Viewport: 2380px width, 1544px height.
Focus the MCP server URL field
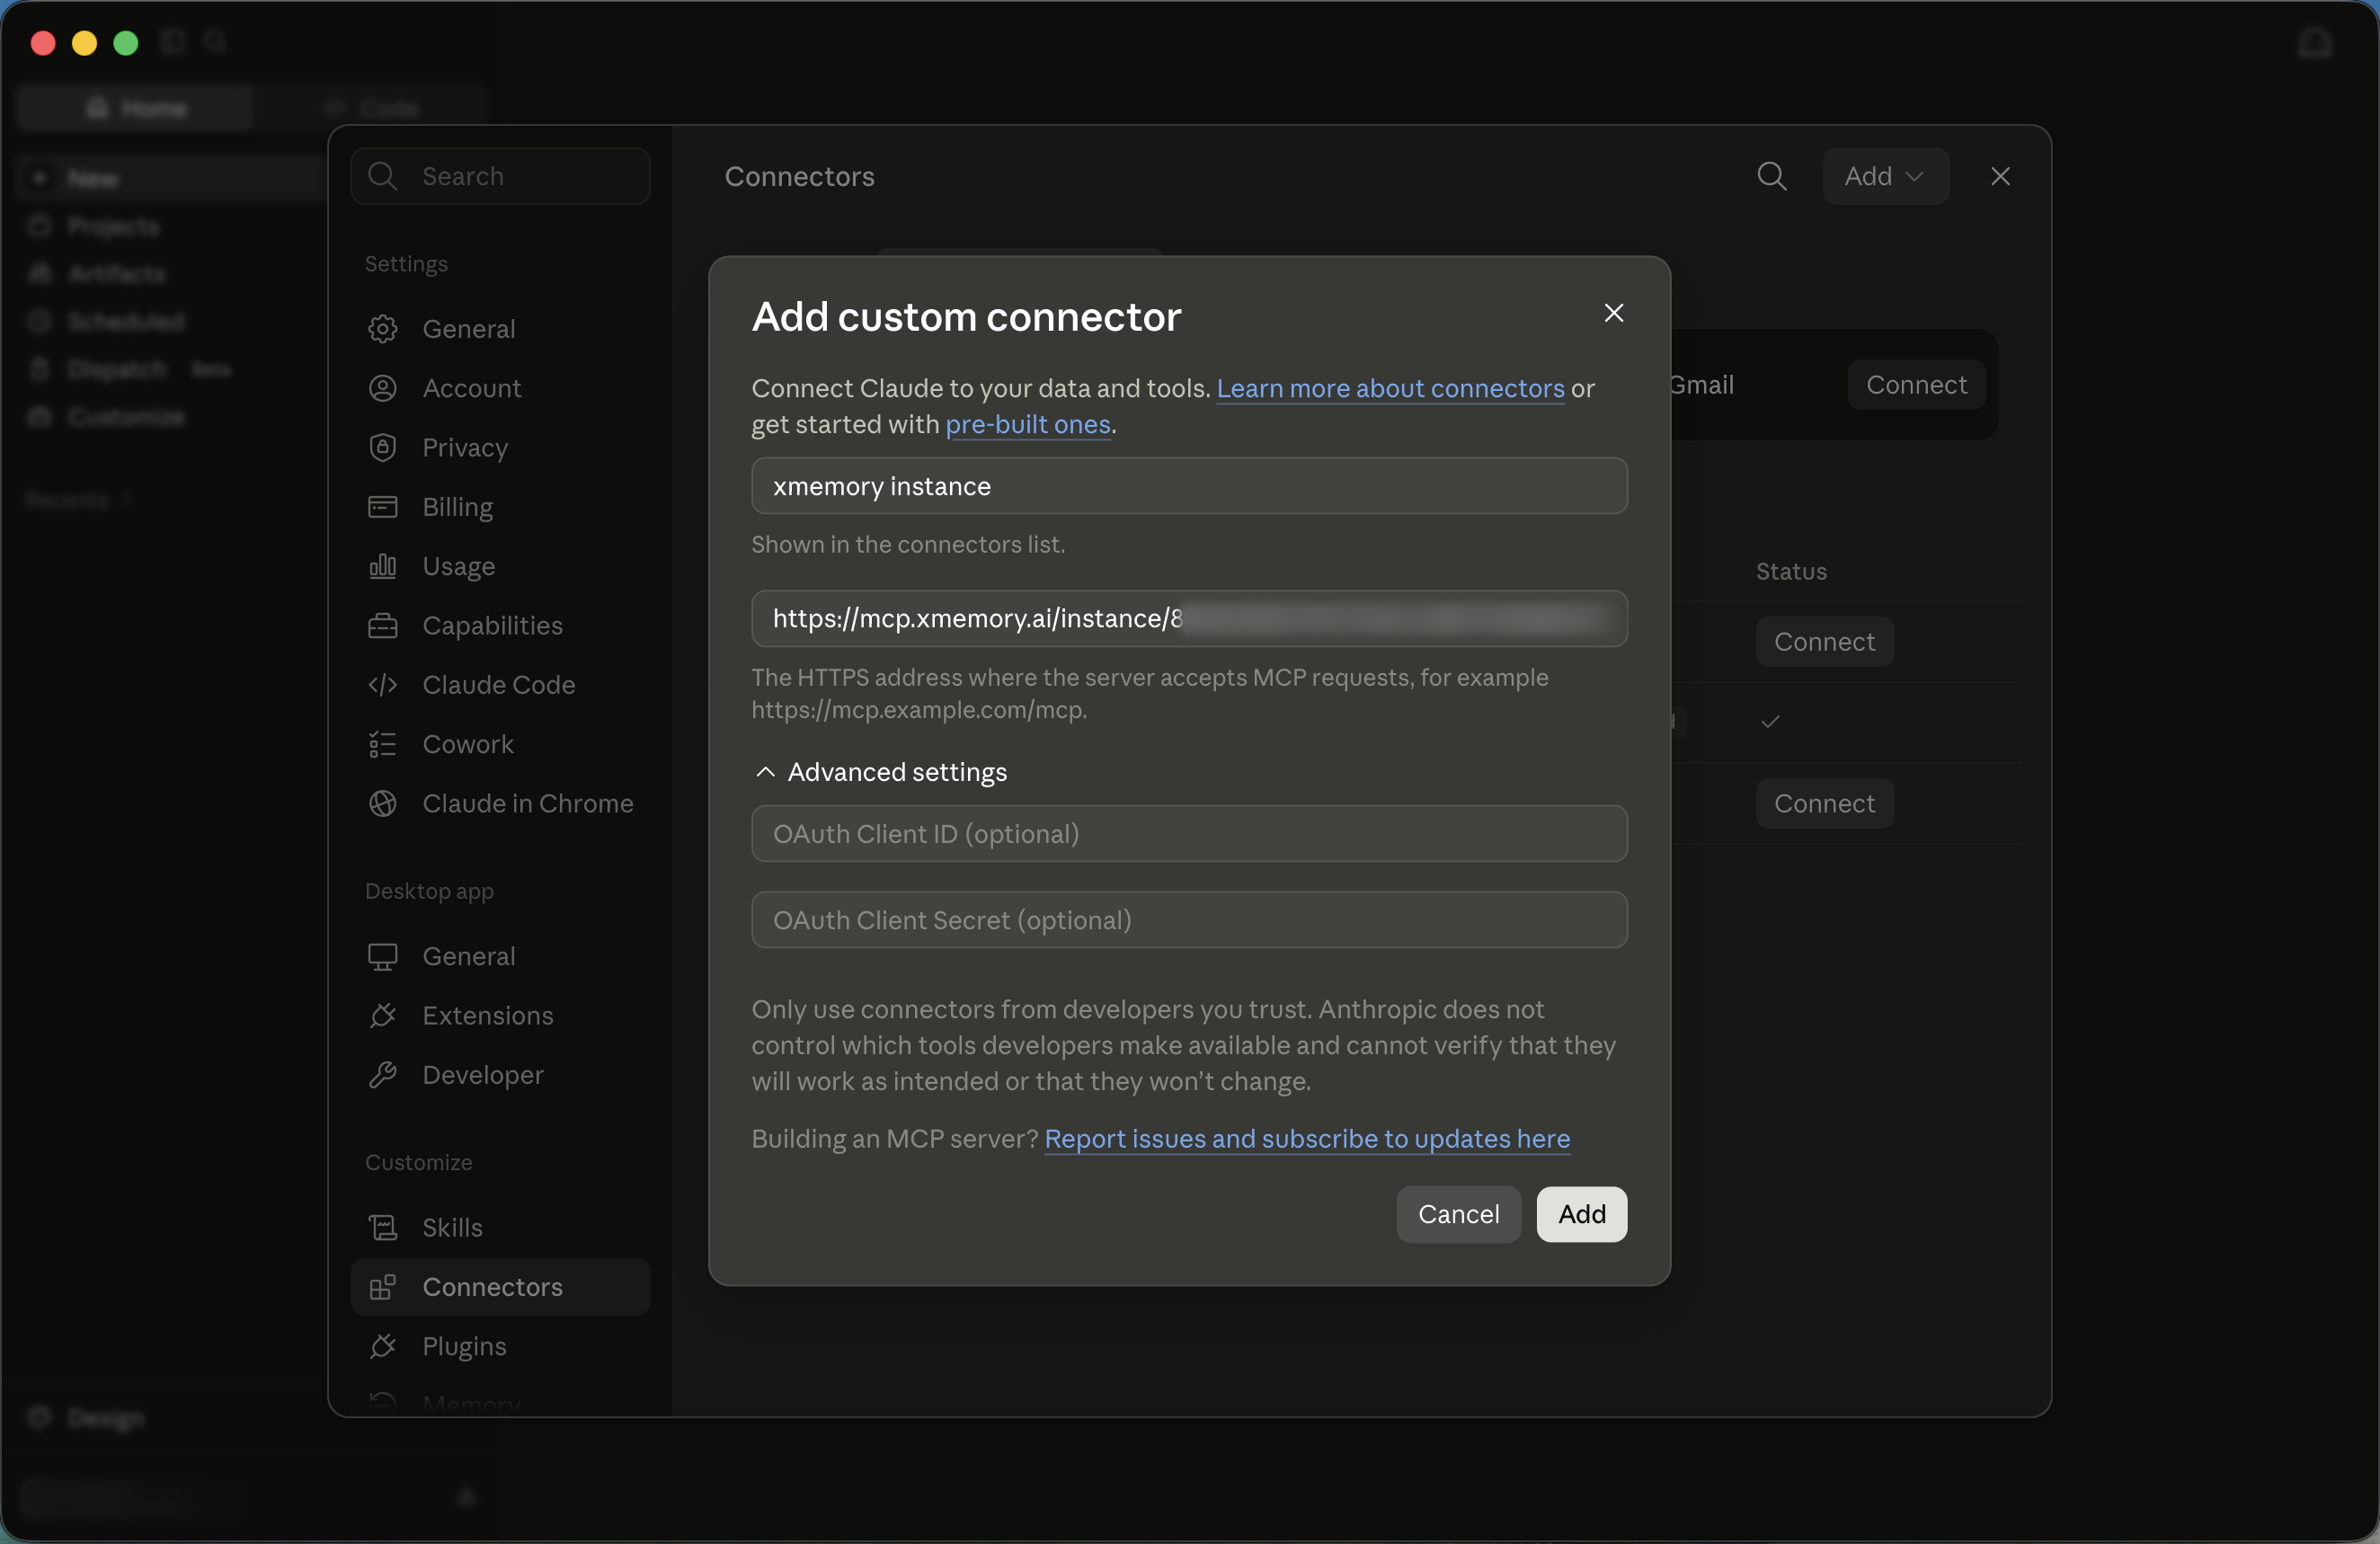tap(1189, 618)
